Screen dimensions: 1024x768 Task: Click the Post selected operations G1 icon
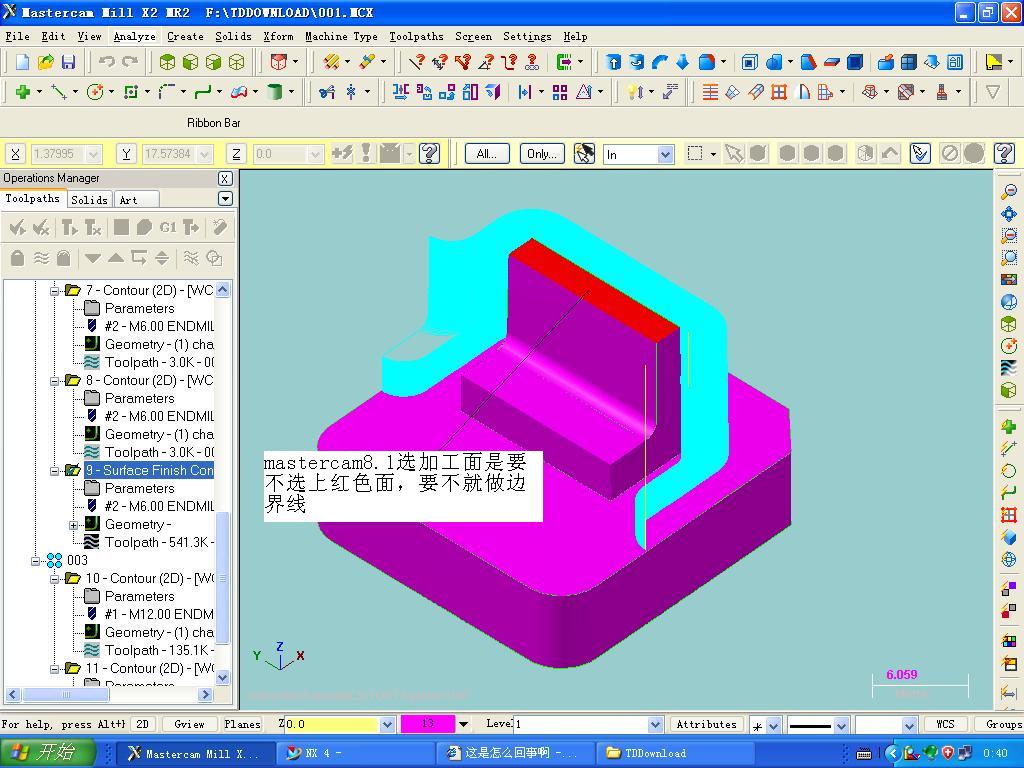tap(168, 227)
